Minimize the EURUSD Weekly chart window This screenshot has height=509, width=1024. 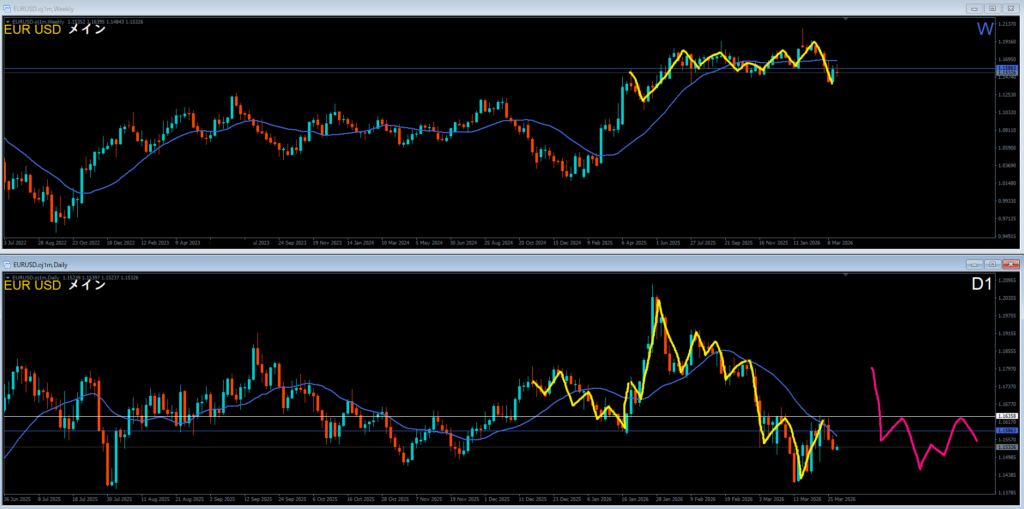tap(974, 8)
